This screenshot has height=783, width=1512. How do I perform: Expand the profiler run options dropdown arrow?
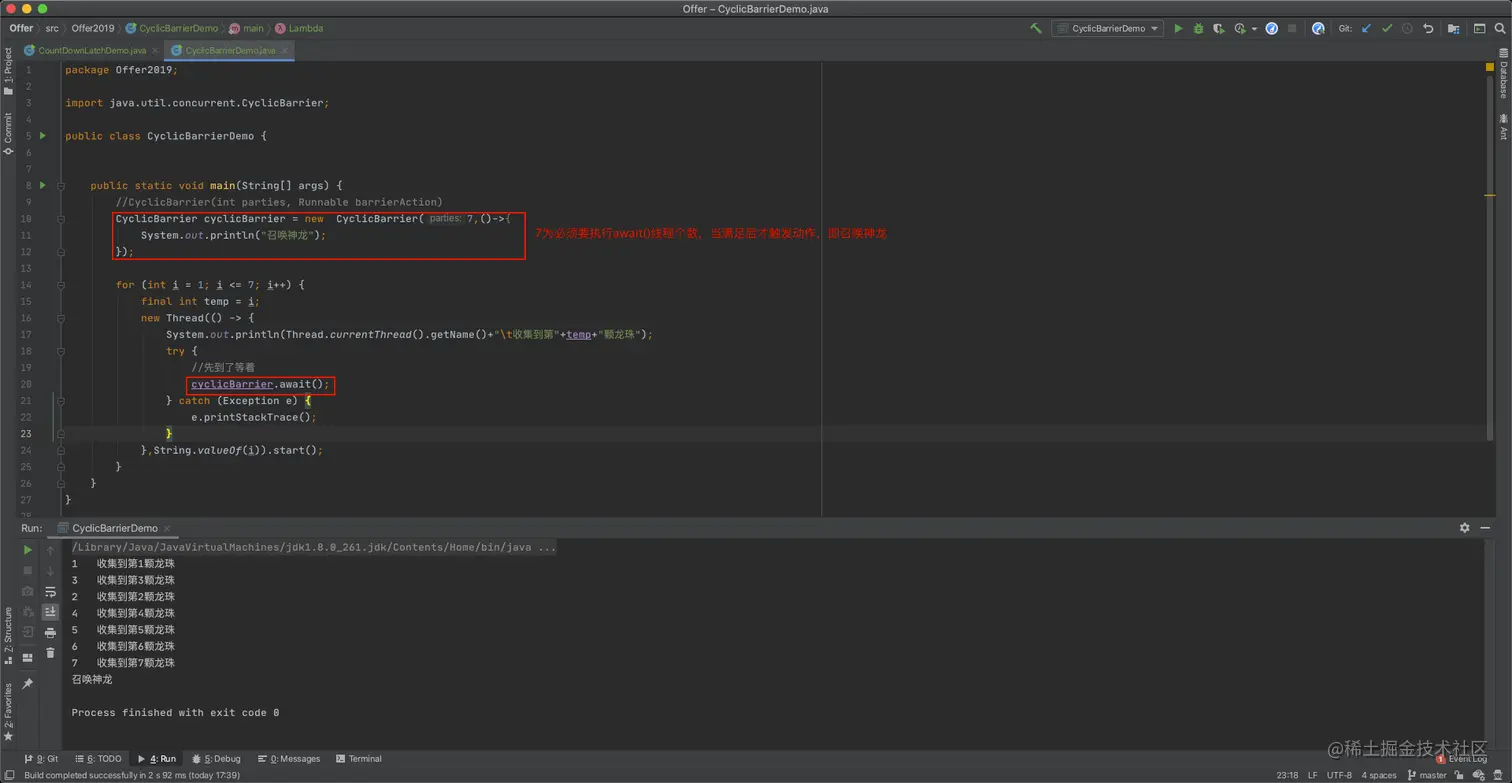(x=1254, y=29)
